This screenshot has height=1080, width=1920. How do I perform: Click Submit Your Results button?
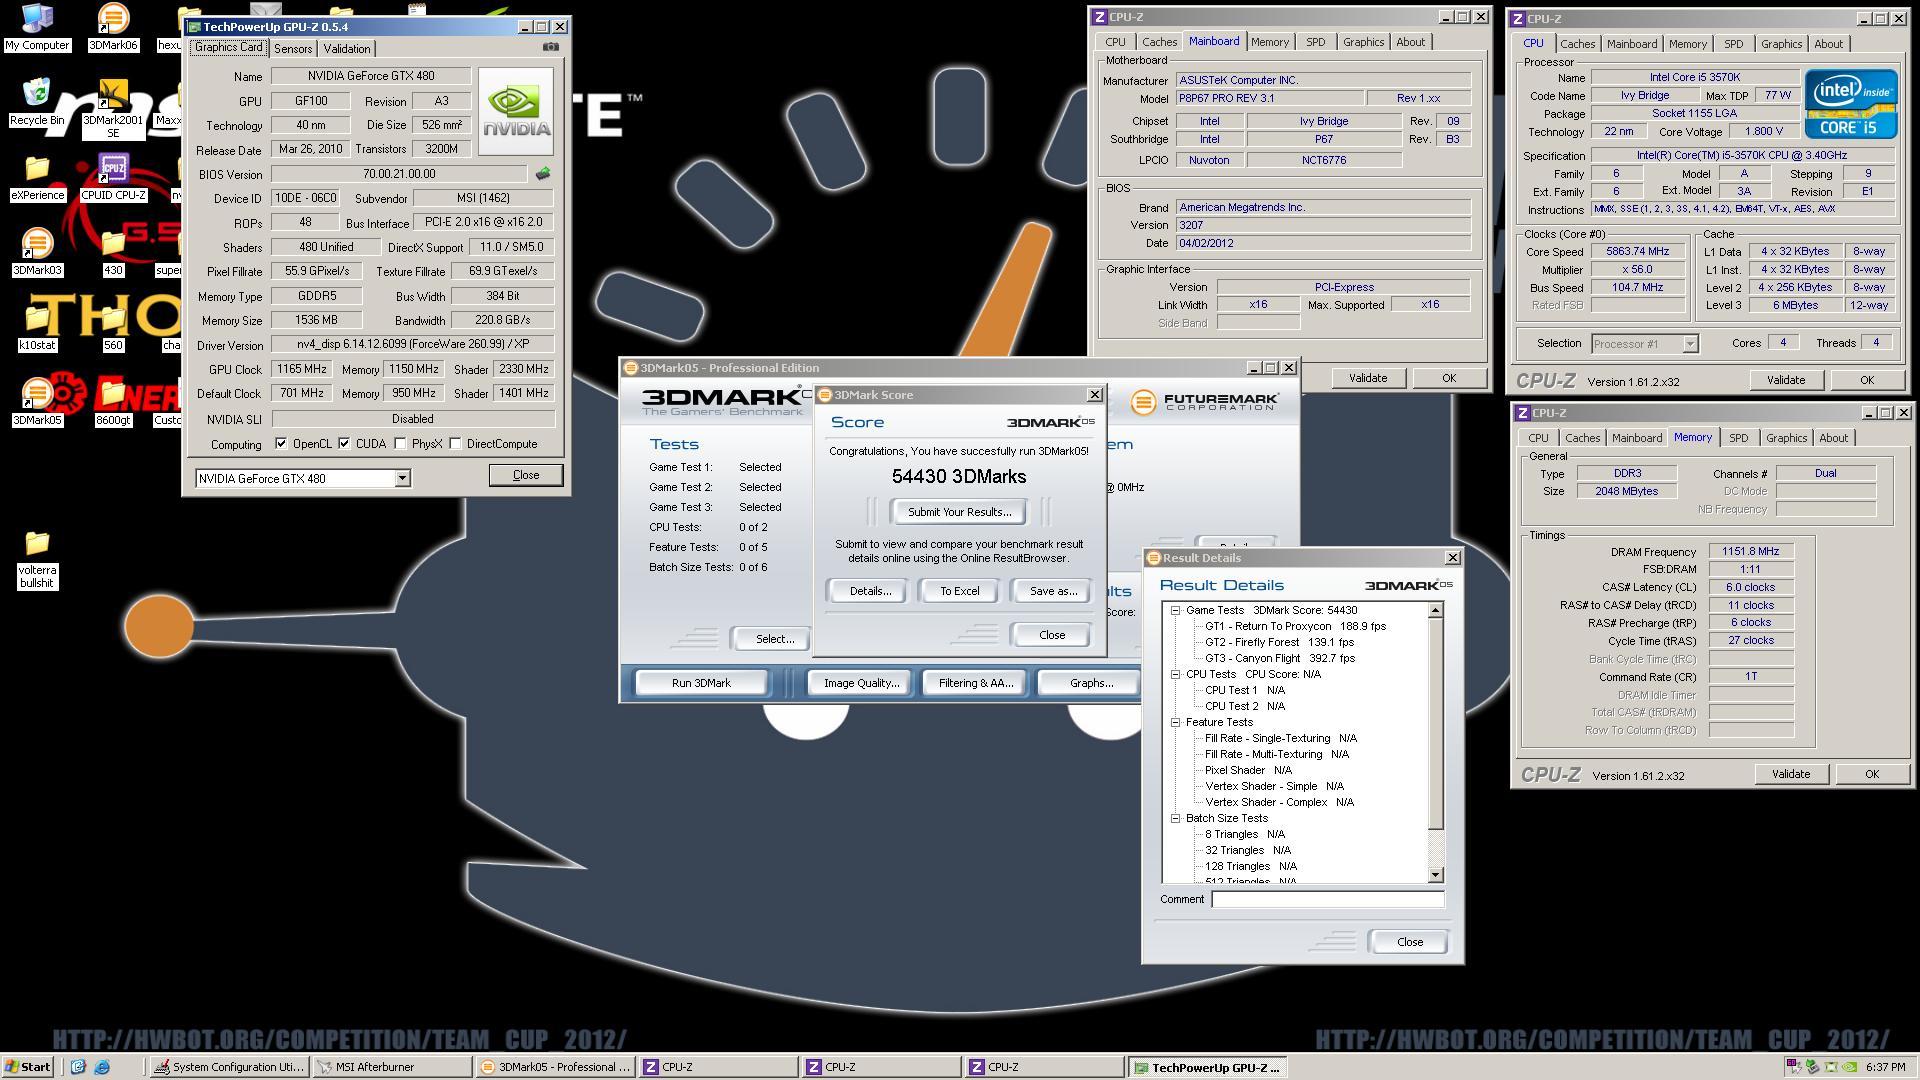(959, 512)
